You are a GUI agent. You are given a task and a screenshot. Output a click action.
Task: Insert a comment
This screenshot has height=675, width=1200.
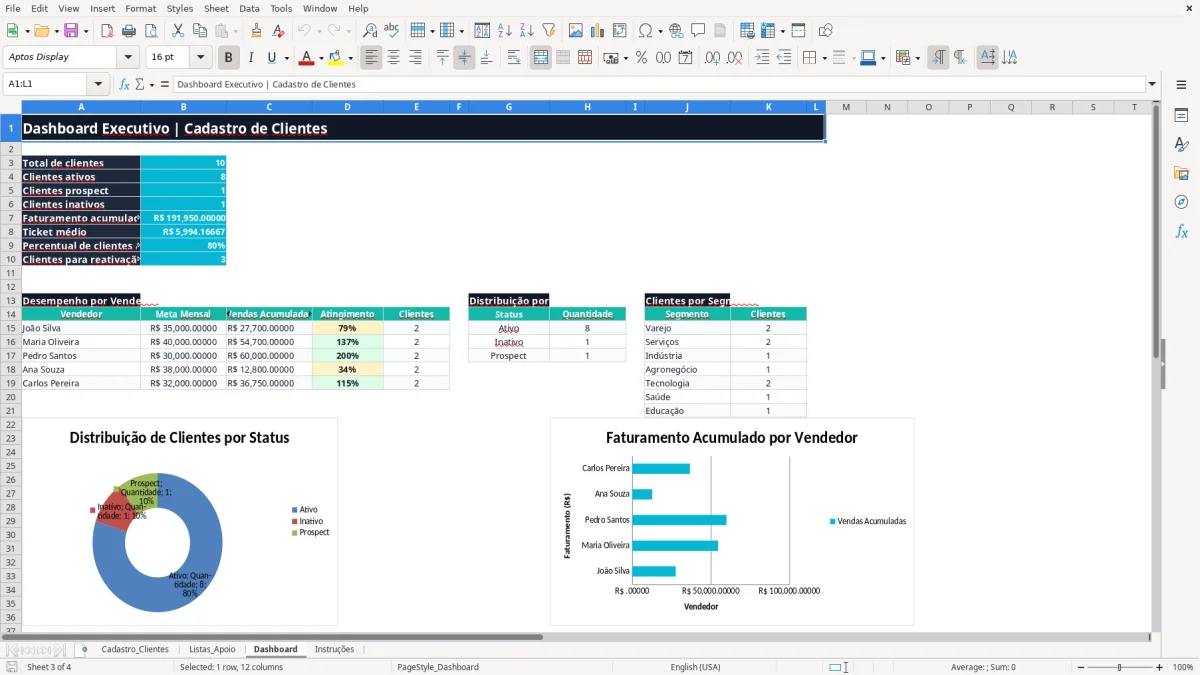698,31
